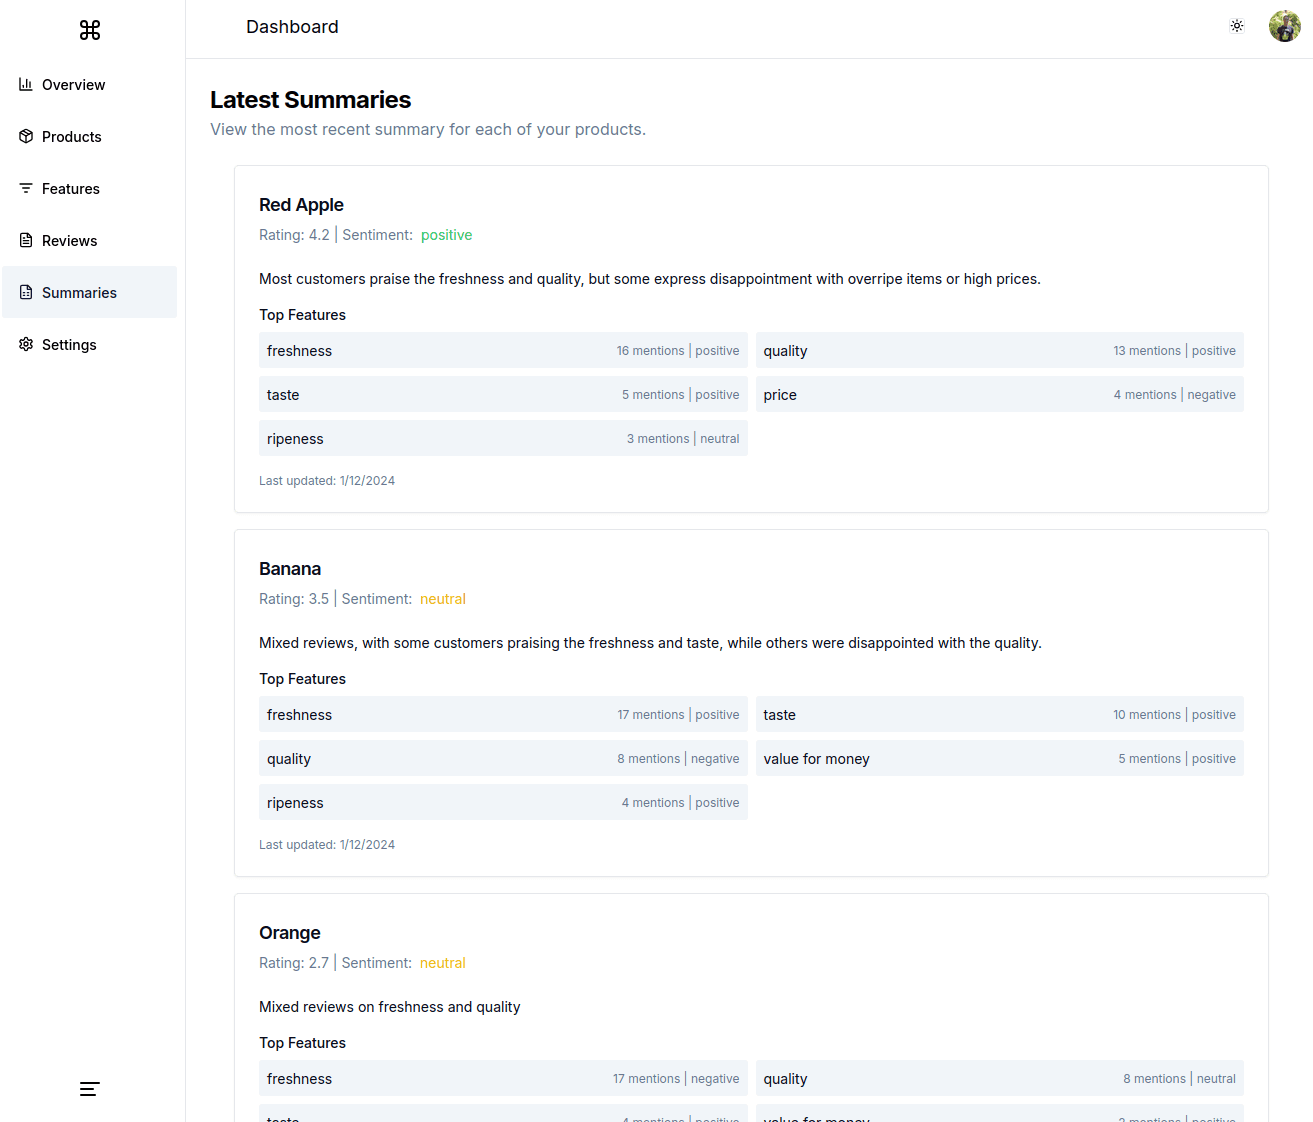The image size is (1313, 1122).
Task: Collapse sidebar with the bottom menu icon
Action: tap(90, 1089)
